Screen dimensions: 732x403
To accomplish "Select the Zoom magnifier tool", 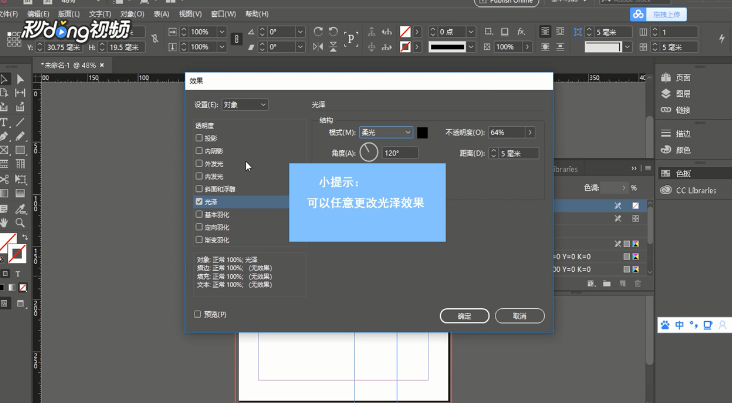I will pyautogui.click(x=20, y=223).
